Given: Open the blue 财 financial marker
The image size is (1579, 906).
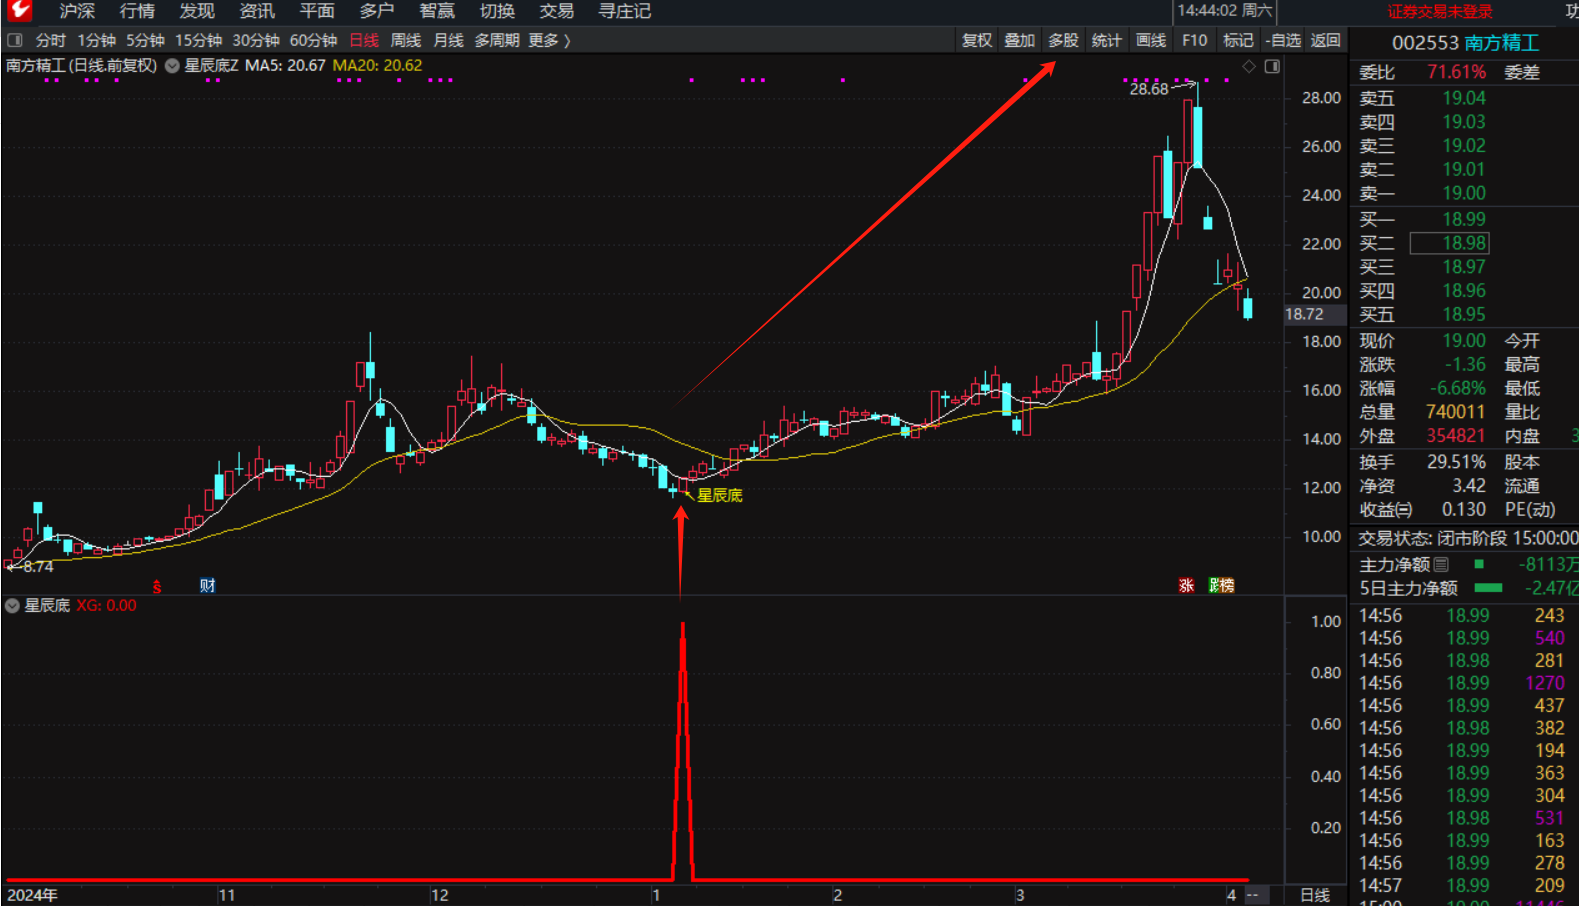Looking at the screenshot, I should point(207,586).
